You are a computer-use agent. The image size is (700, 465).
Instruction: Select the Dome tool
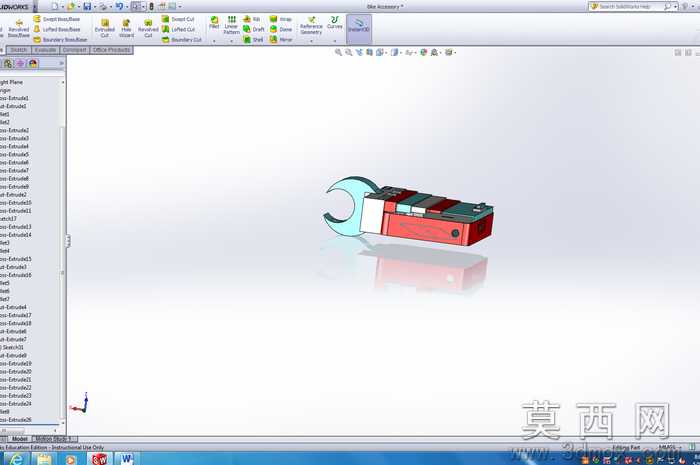tap(280, 29)
